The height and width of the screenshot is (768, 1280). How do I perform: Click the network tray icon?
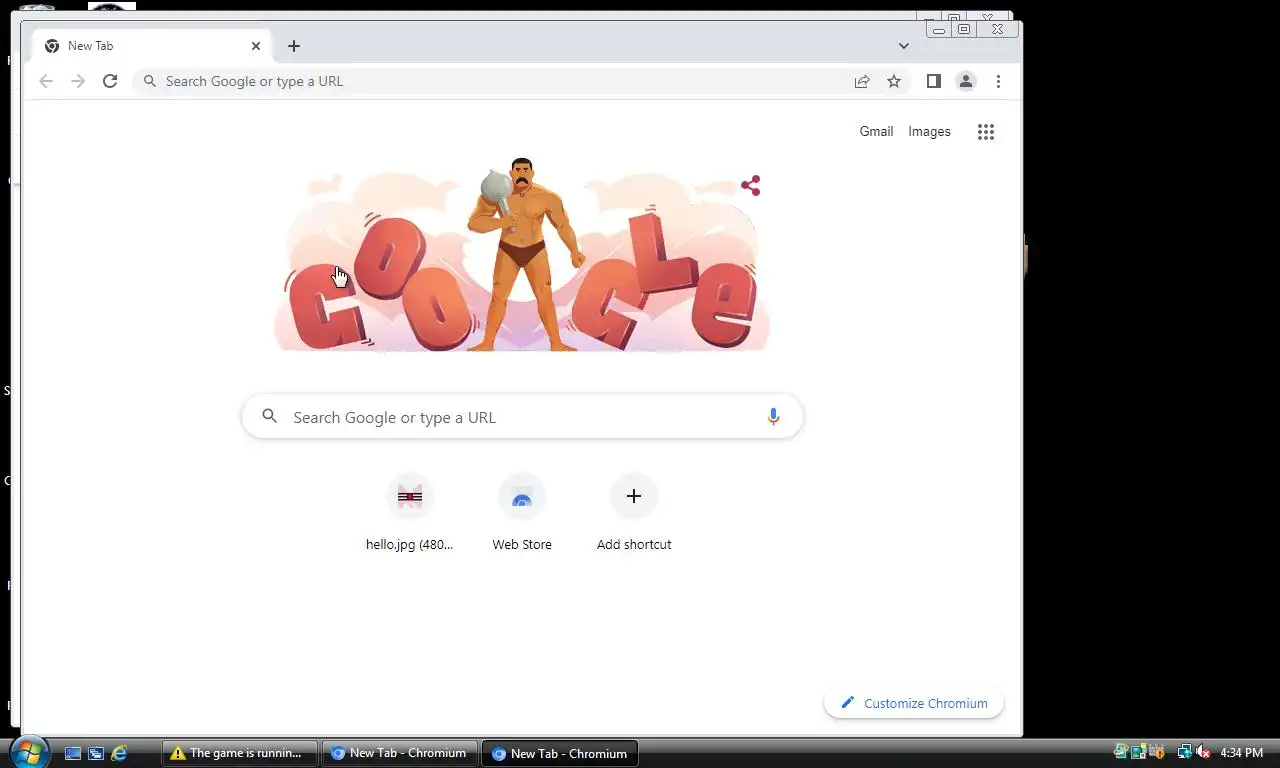(1184, 752)
